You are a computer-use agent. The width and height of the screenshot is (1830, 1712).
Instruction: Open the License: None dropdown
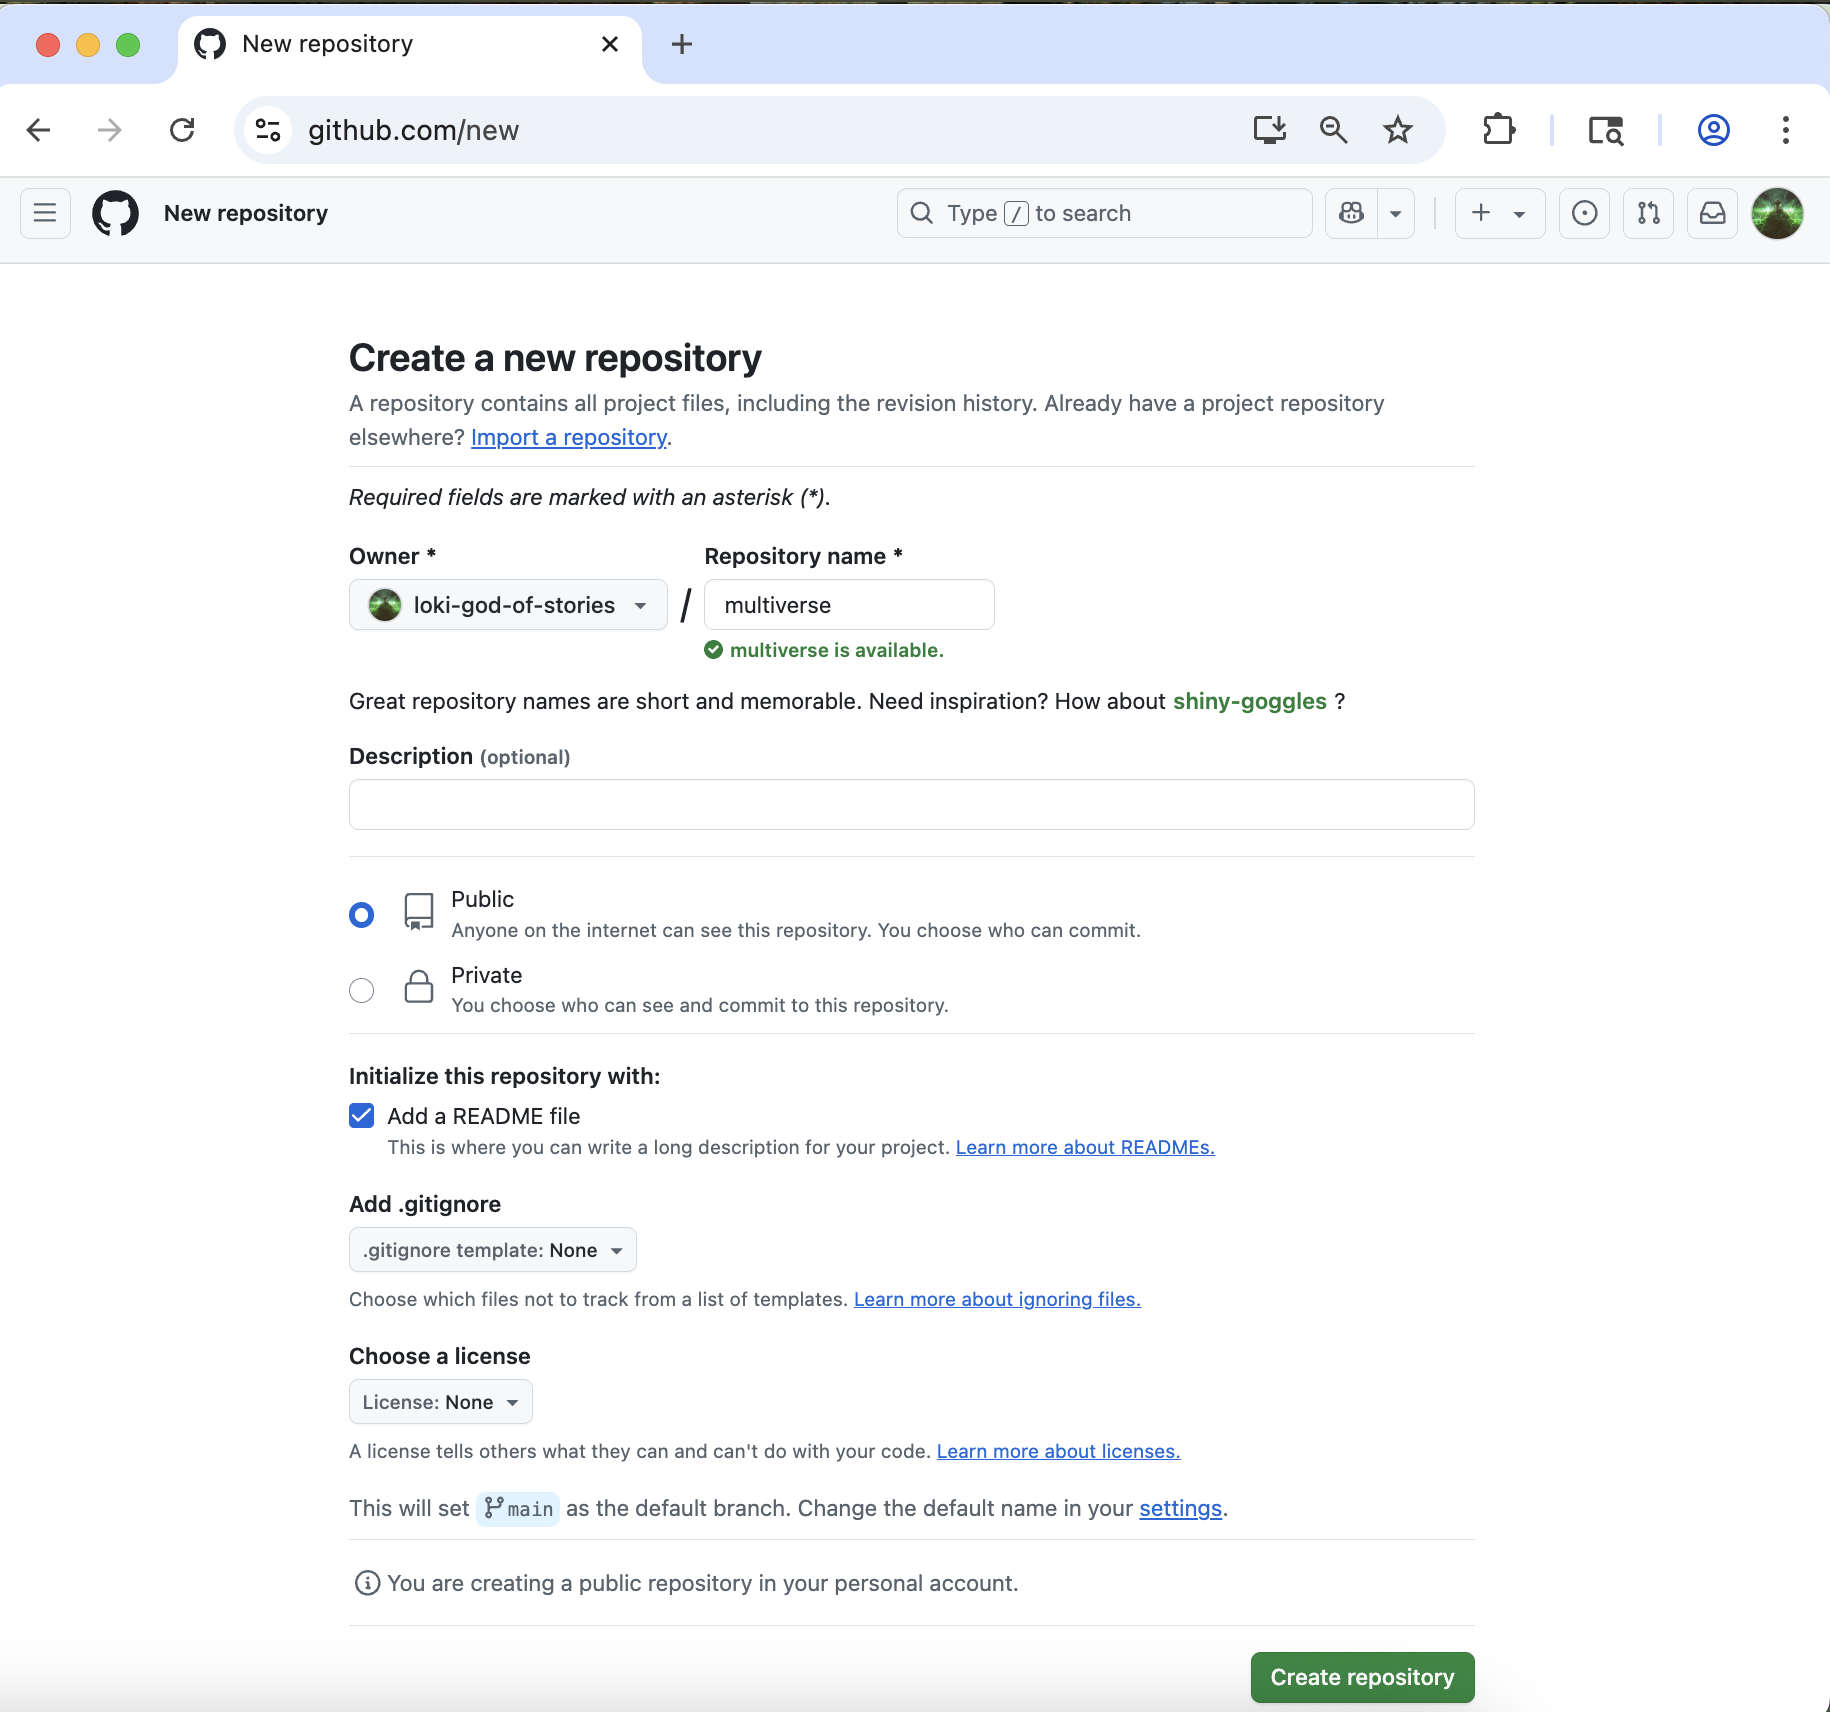click(440, 1402)
